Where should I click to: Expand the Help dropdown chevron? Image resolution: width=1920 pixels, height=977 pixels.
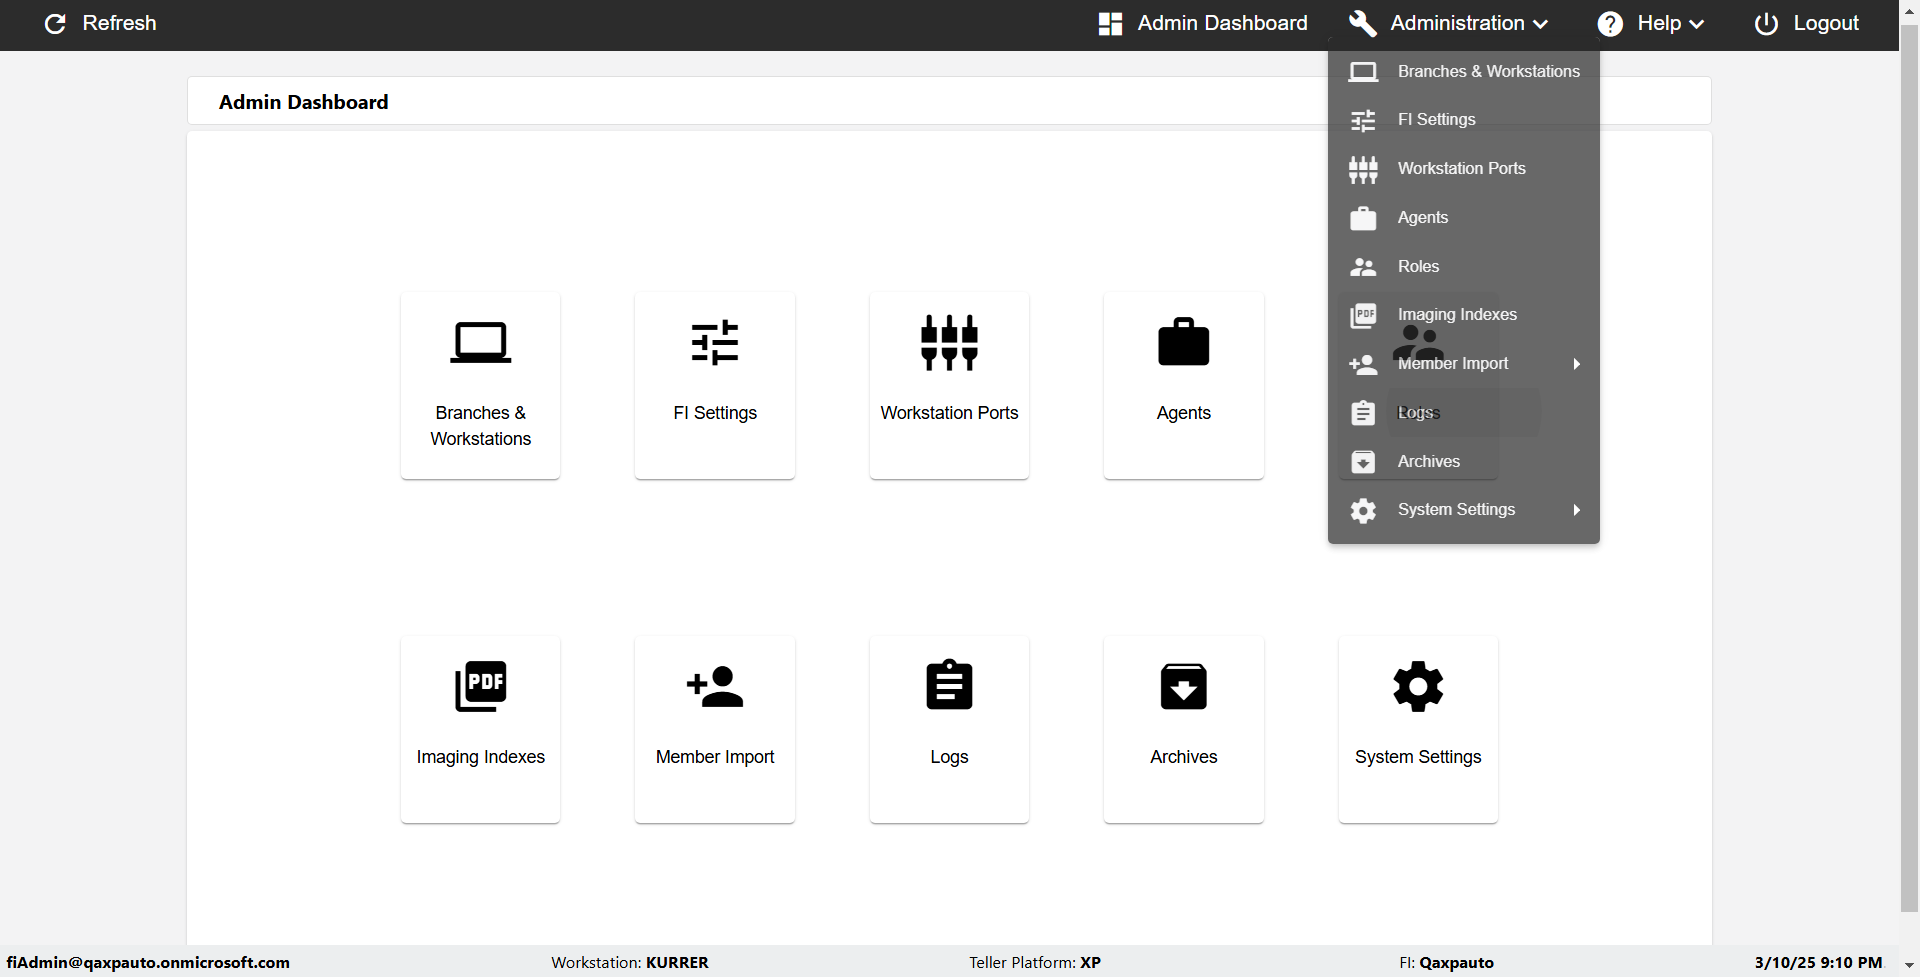click(x=1696, y=24)
